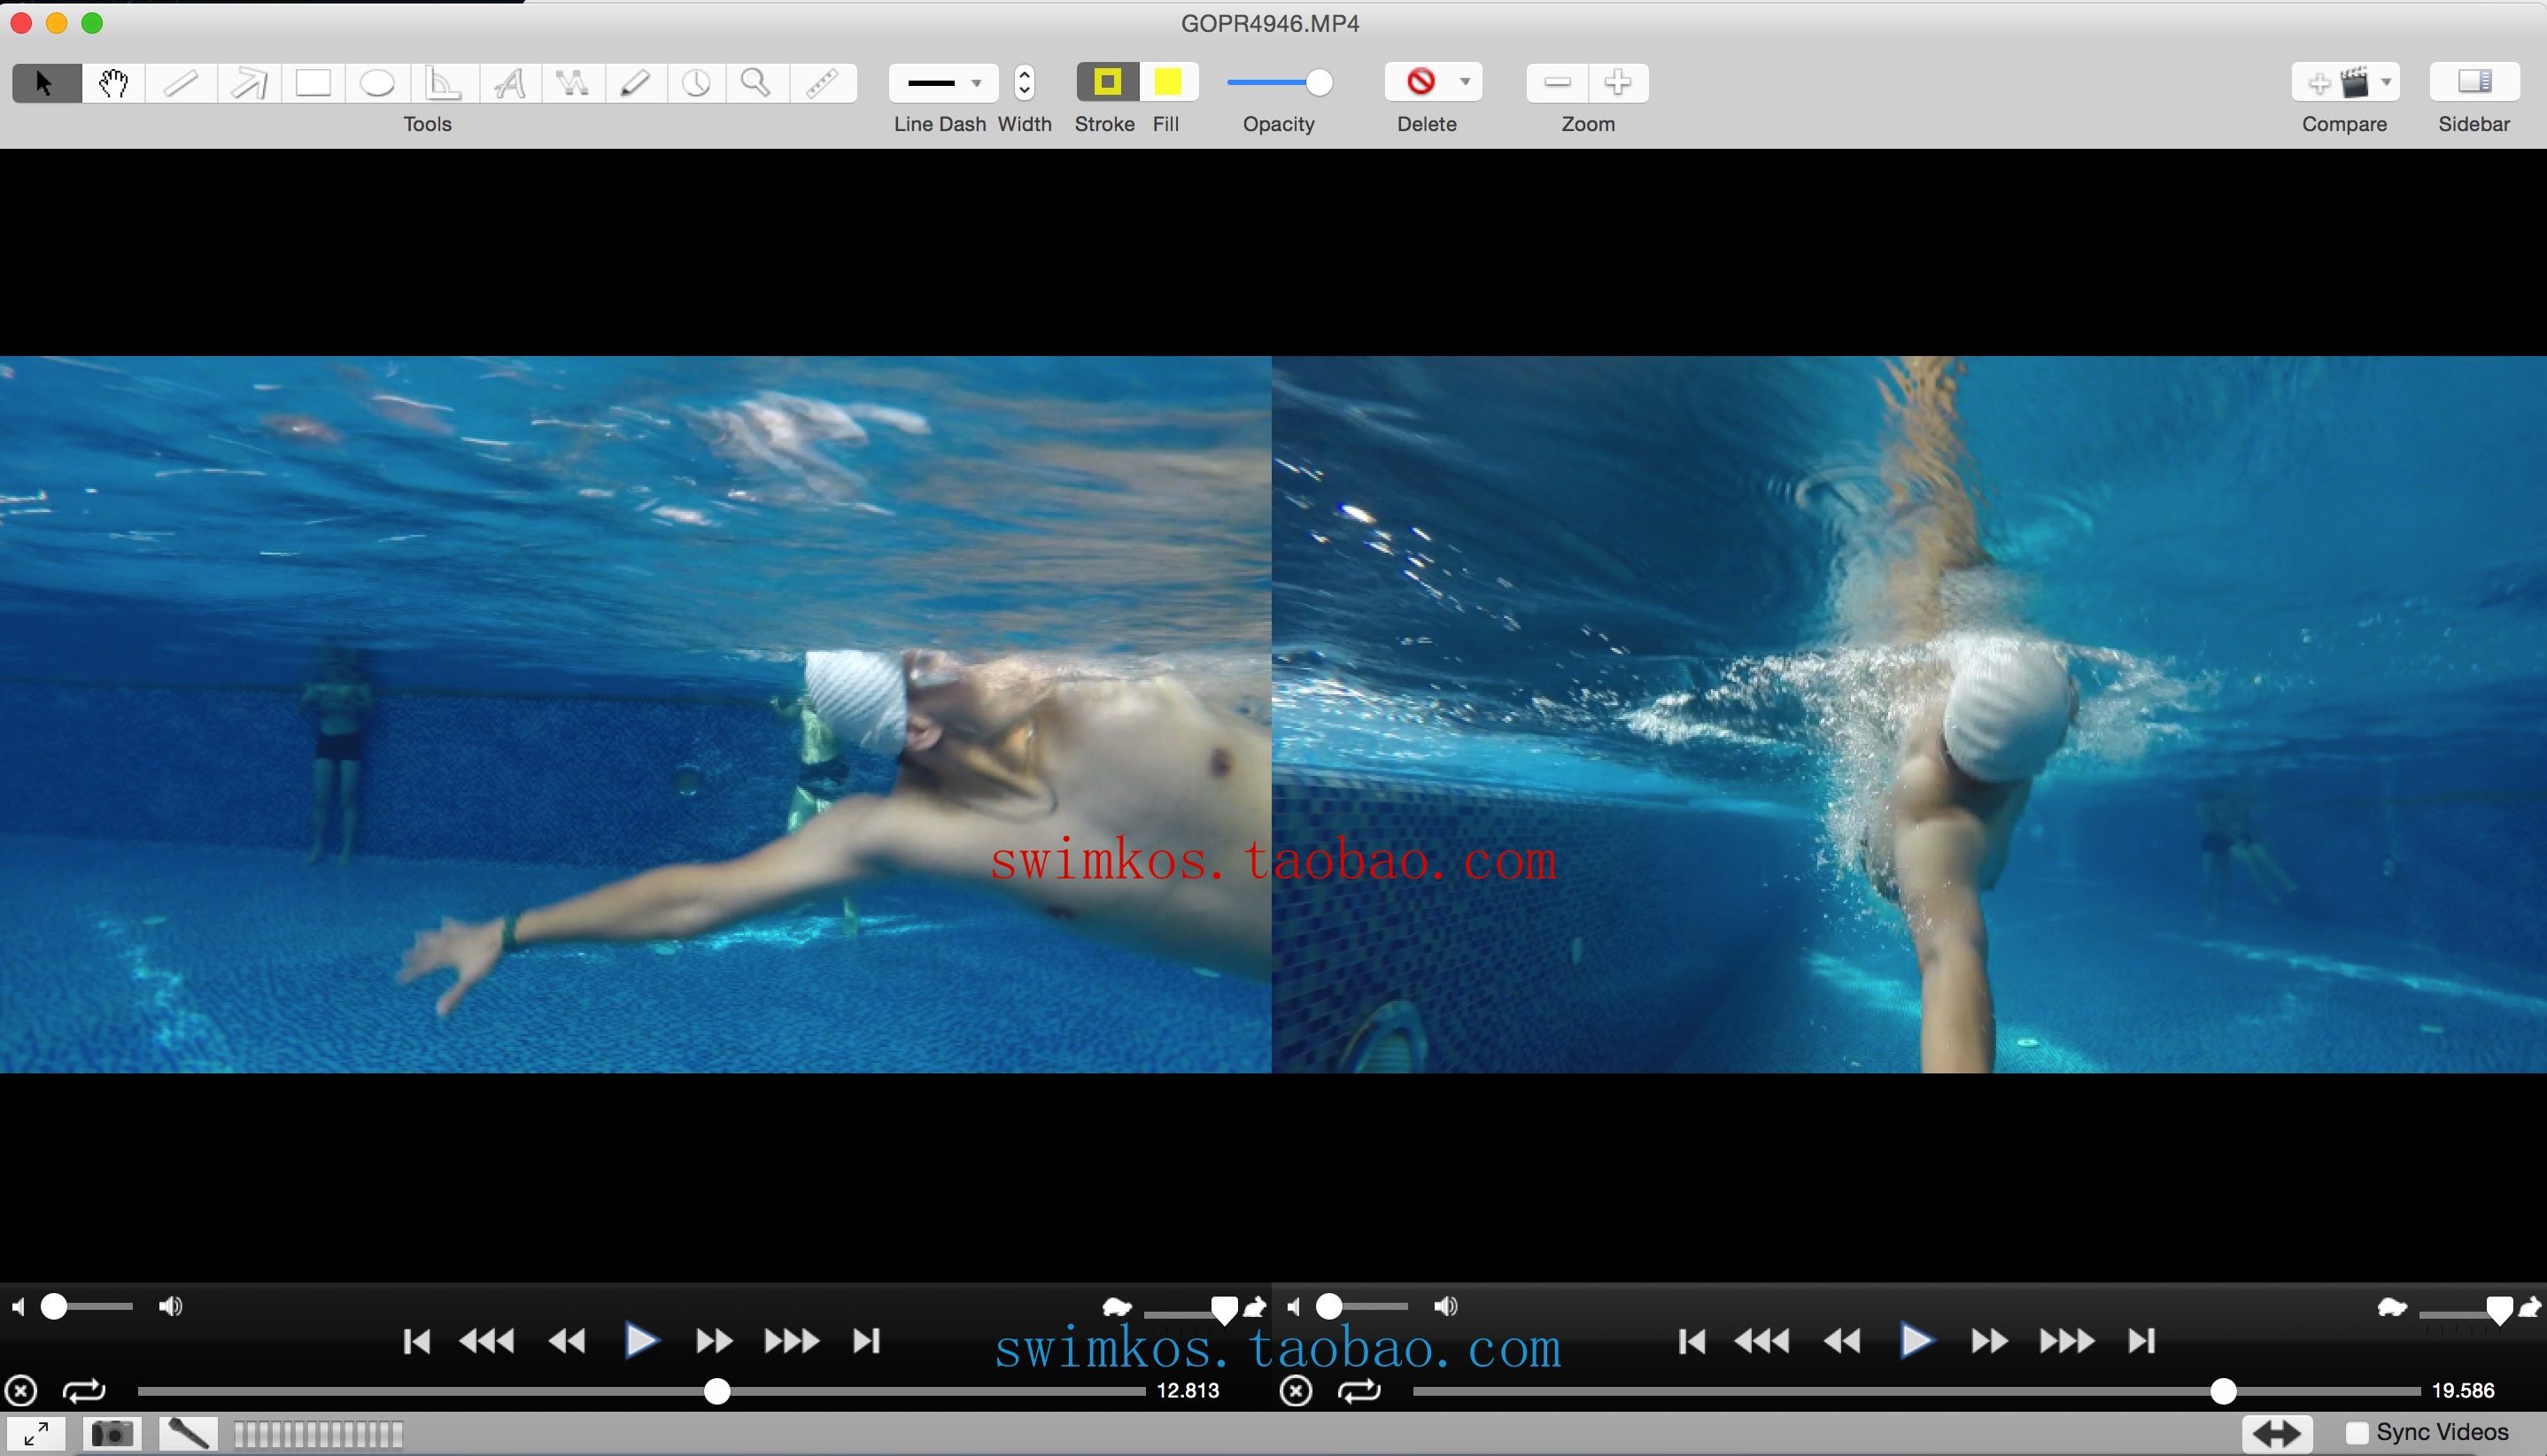Viewport: 2547px width, 1456px height.
Task: Click the audio level meter bar
Action: (318, 1435)
